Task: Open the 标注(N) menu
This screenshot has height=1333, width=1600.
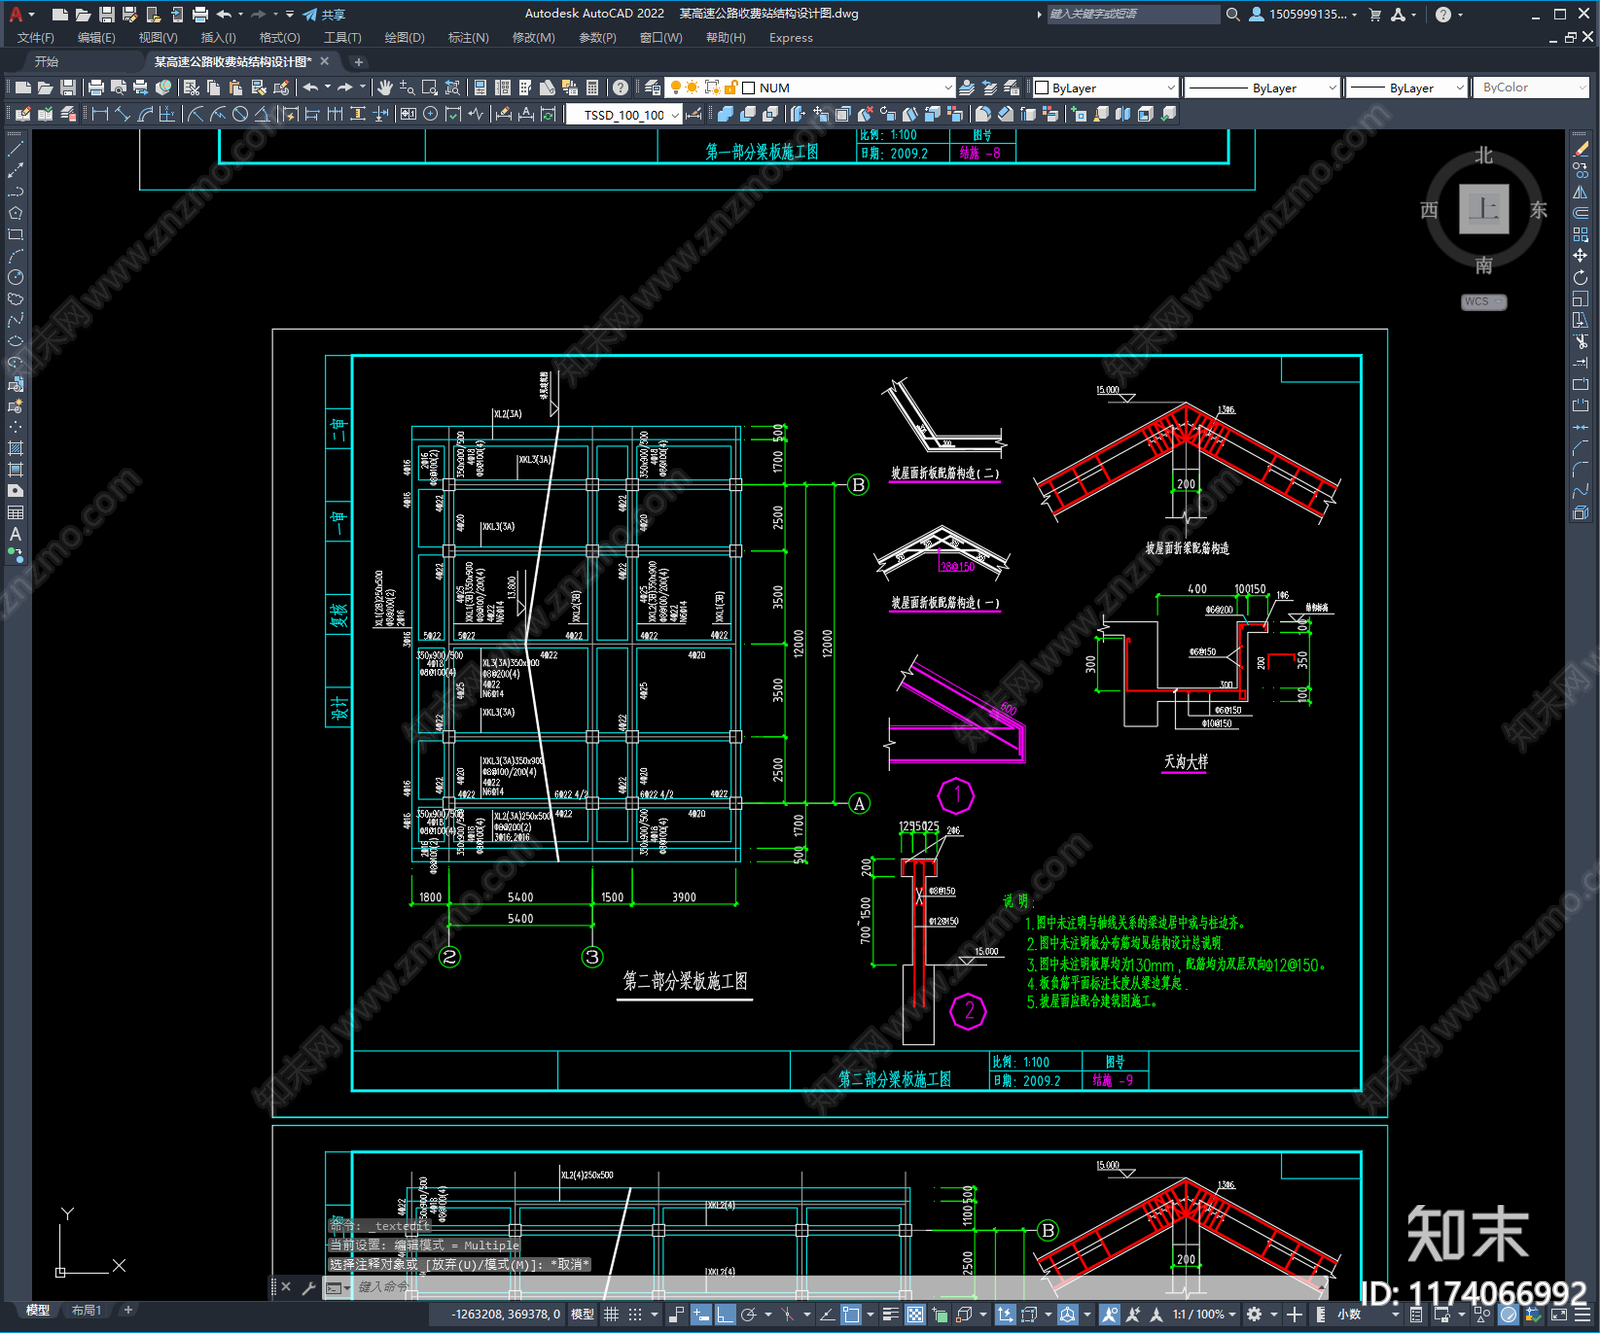Action: 468,38
